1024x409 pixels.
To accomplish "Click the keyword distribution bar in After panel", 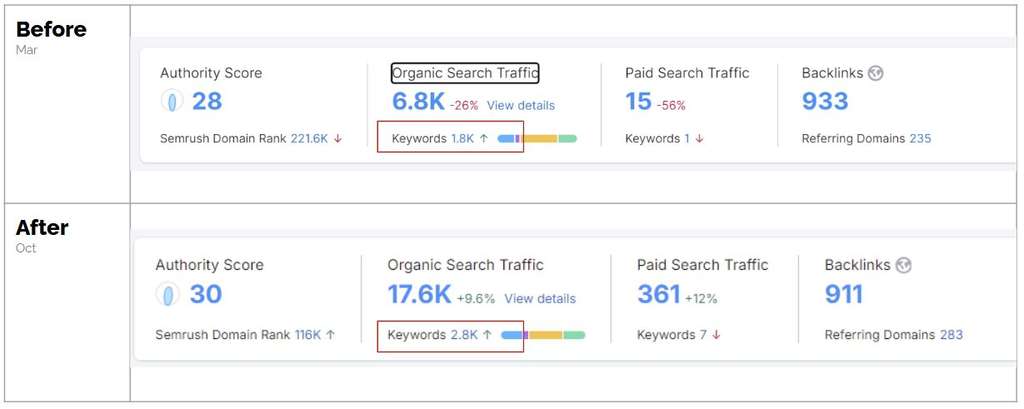I will [x=543, y=335].
